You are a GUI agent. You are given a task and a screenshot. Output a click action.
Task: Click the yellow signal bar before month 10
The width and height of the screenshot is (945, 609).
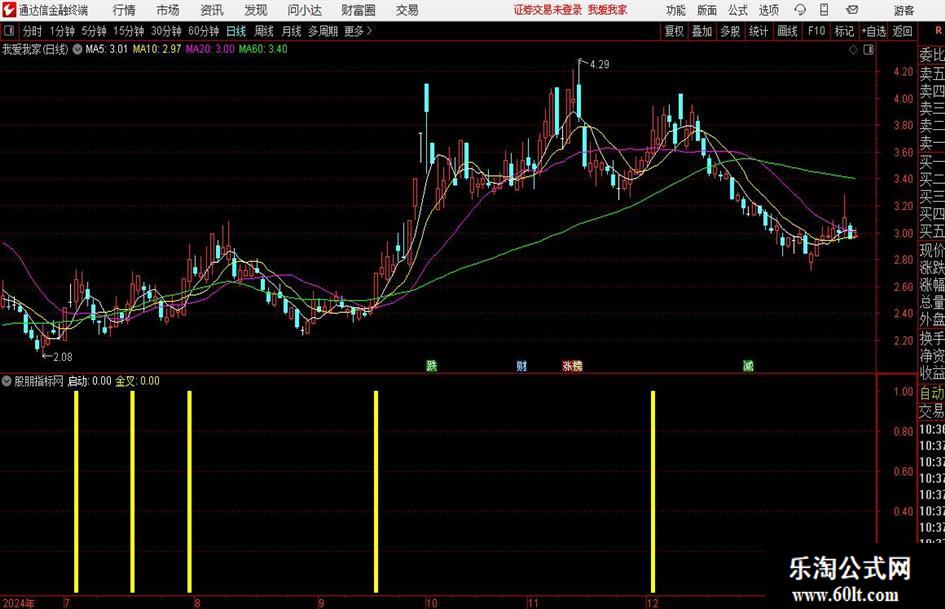[376, 491]
